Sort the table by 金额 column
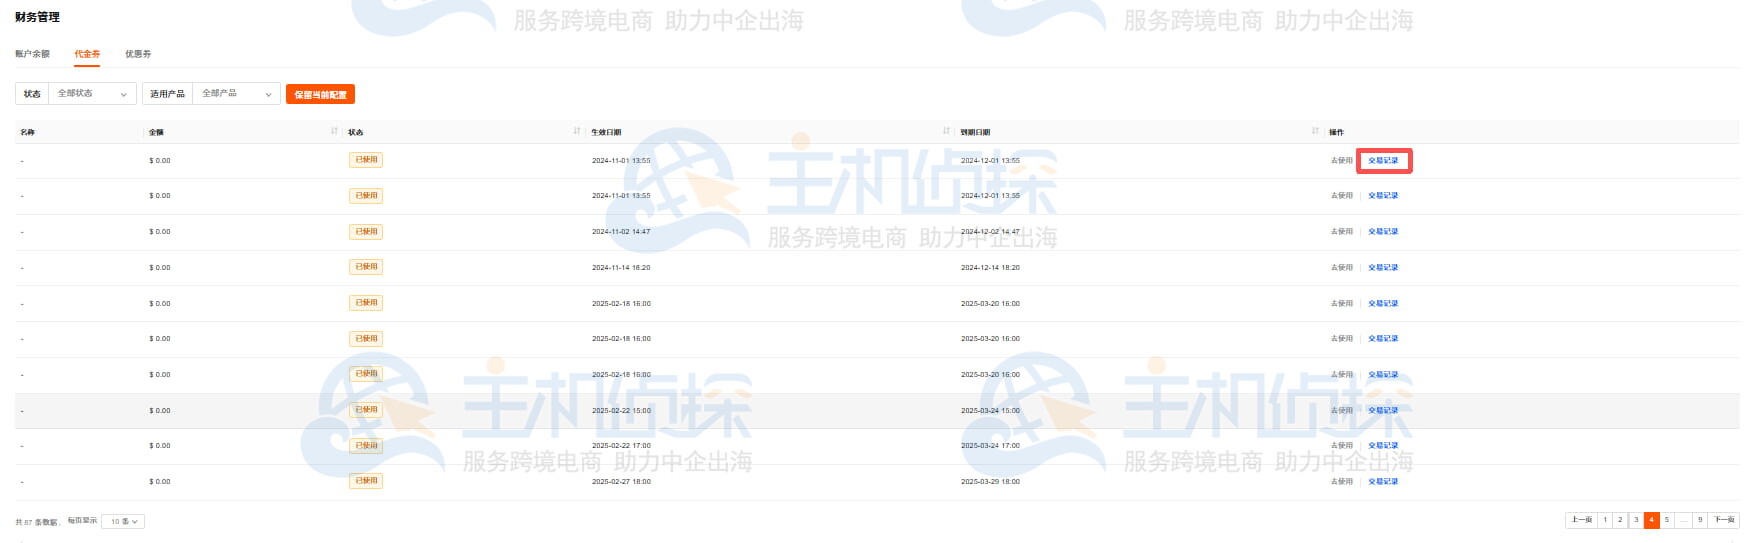 pyautogui.click(x=334, y=132)
